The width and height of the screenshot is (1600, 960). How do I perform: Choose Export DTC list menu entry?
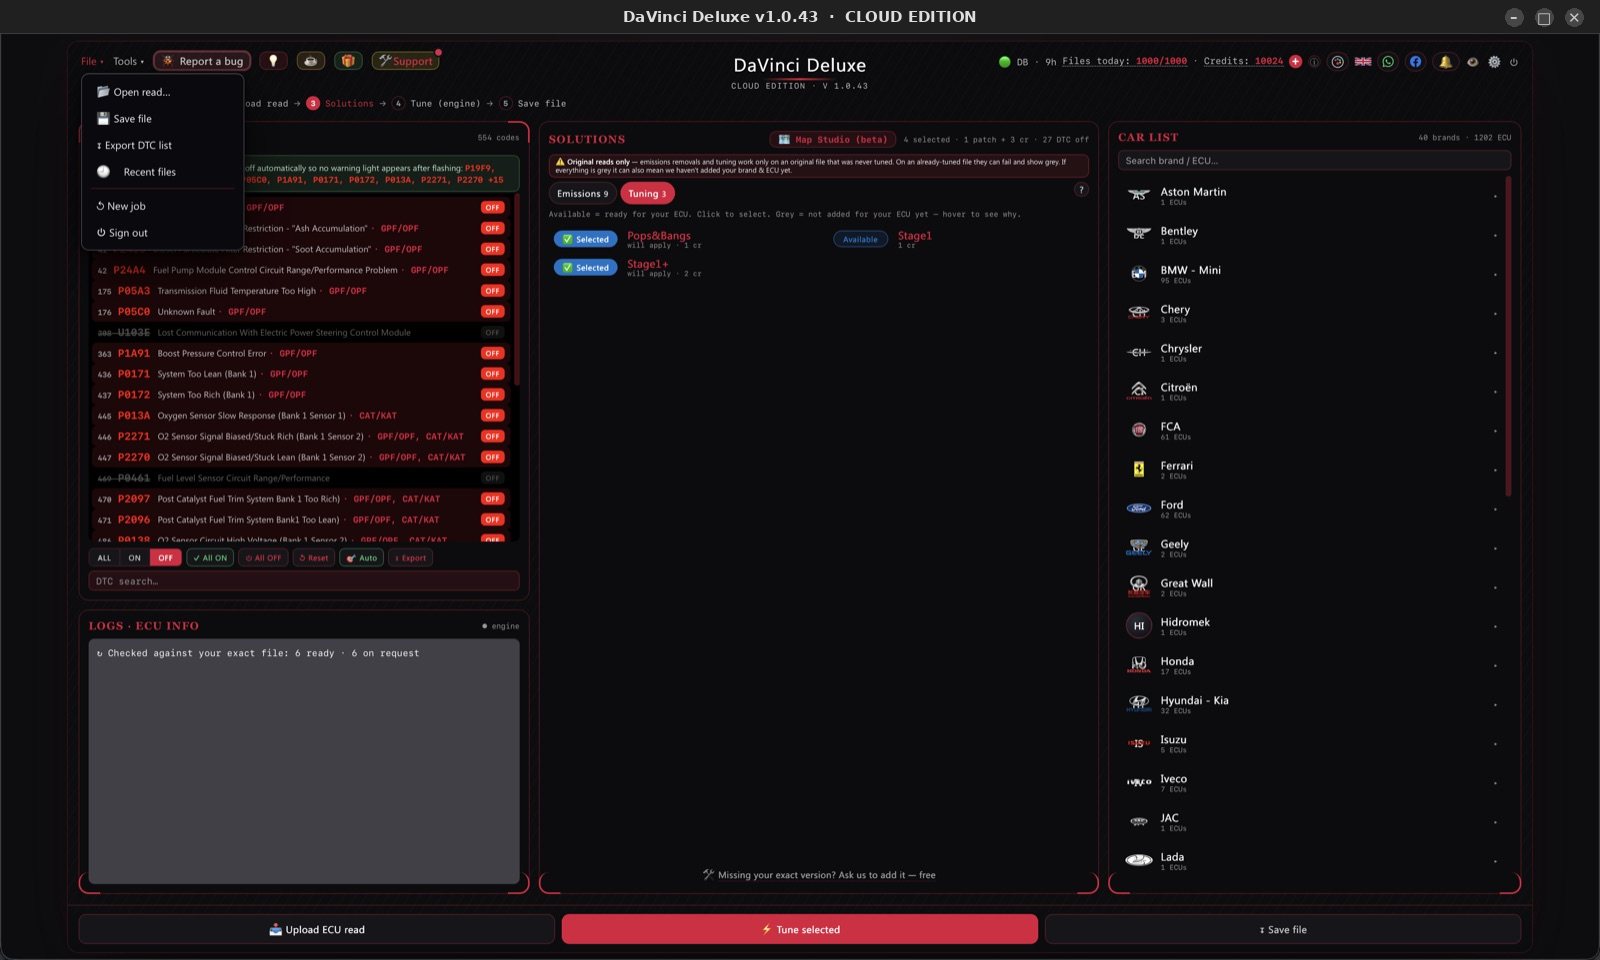tap(162, 145)
